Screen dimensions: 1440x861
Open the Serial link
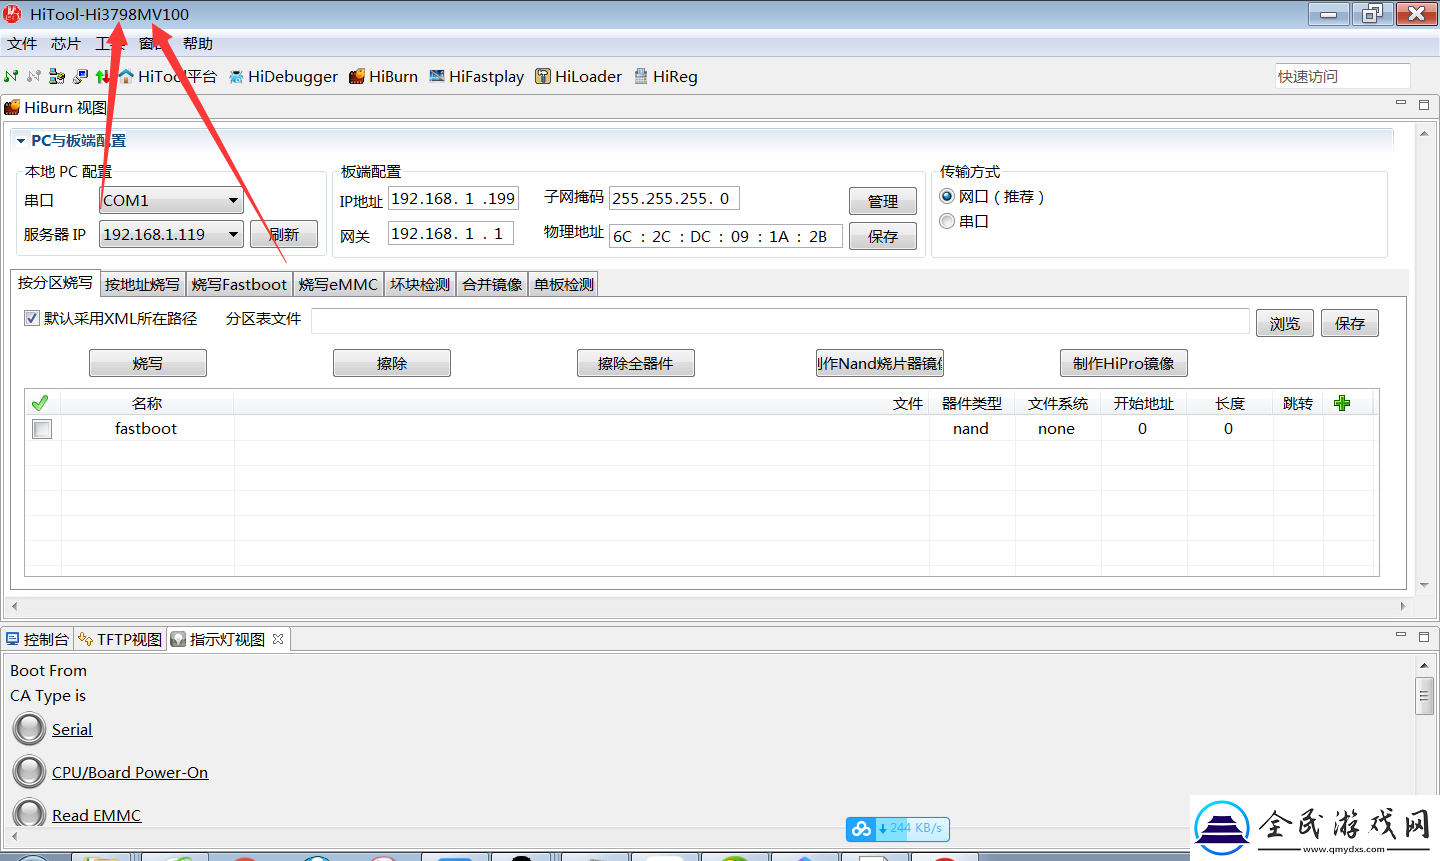click(72, 730)
